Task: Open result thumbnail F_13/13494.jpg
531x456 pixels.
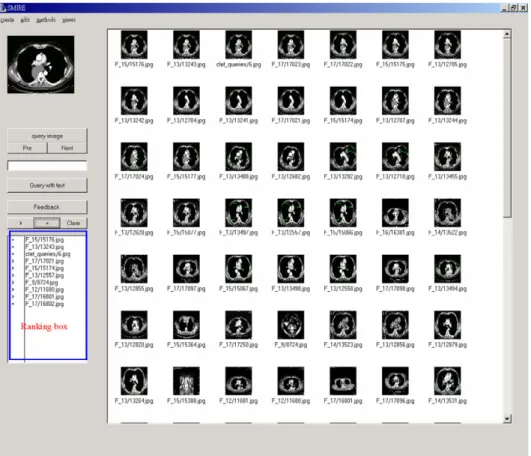Action: [x=447, y=269]
